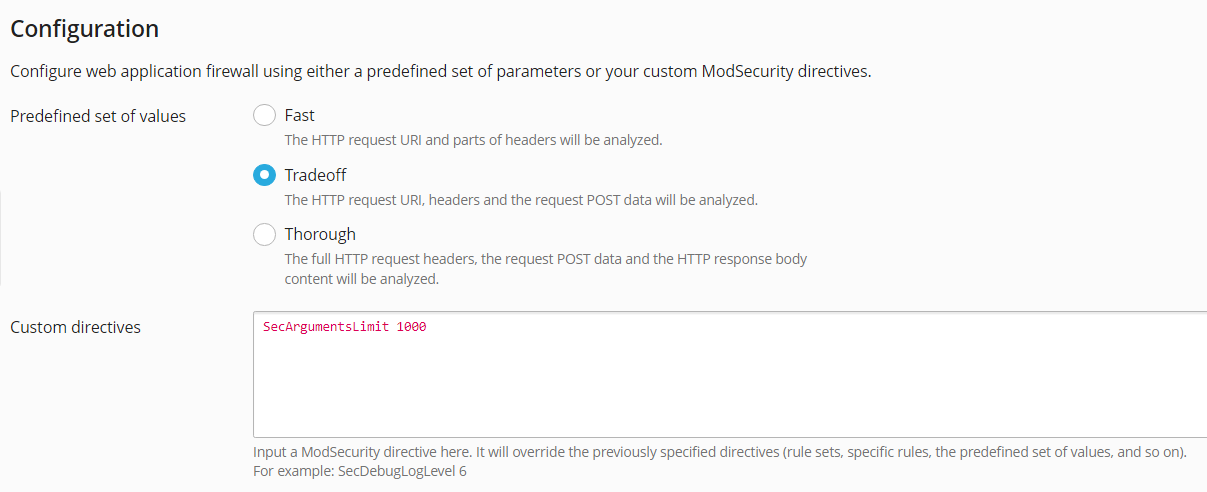Click the "Custom directives" field label
The height and width of the screenshot is (492, 1207).
(75, 327)
